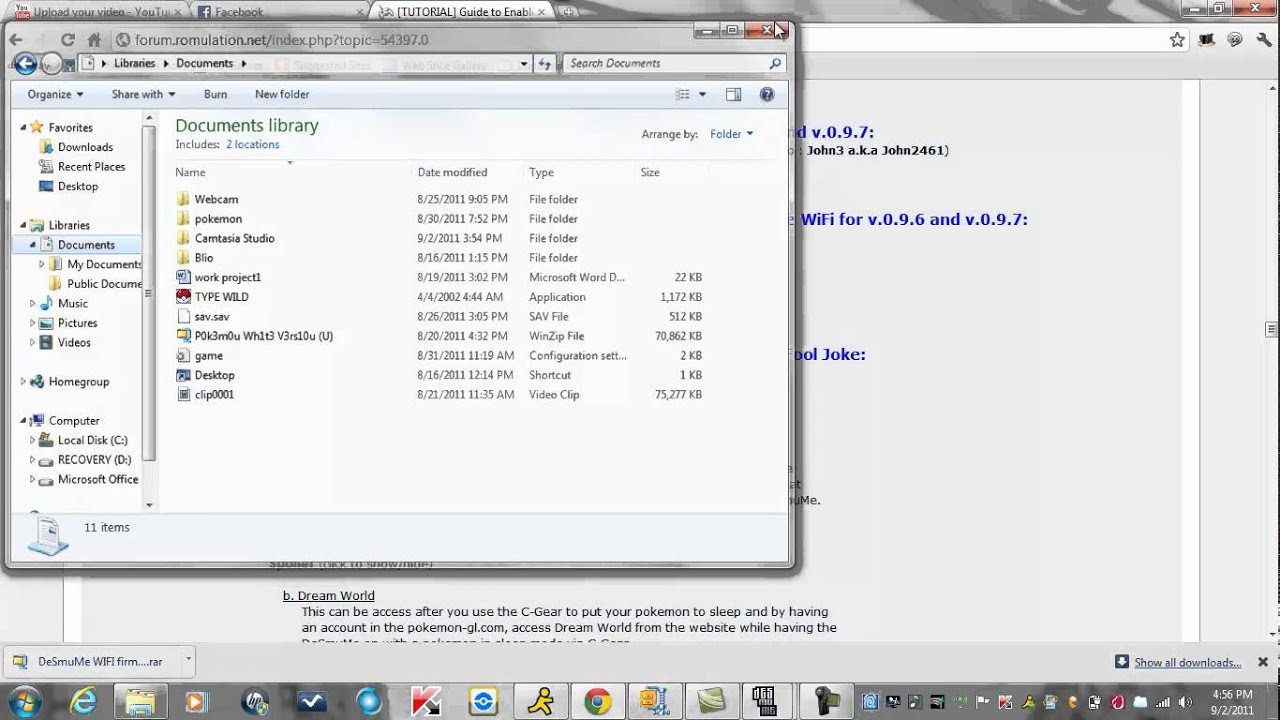Open the b. Dream World link
The image size is (1280, 720).
329,595
